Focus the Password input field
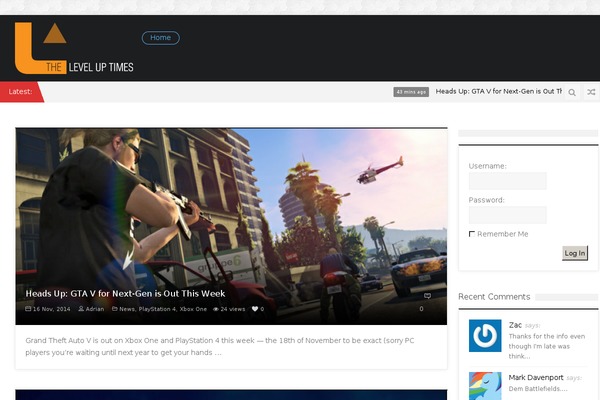600x400 pixels. tap(507, 215)
